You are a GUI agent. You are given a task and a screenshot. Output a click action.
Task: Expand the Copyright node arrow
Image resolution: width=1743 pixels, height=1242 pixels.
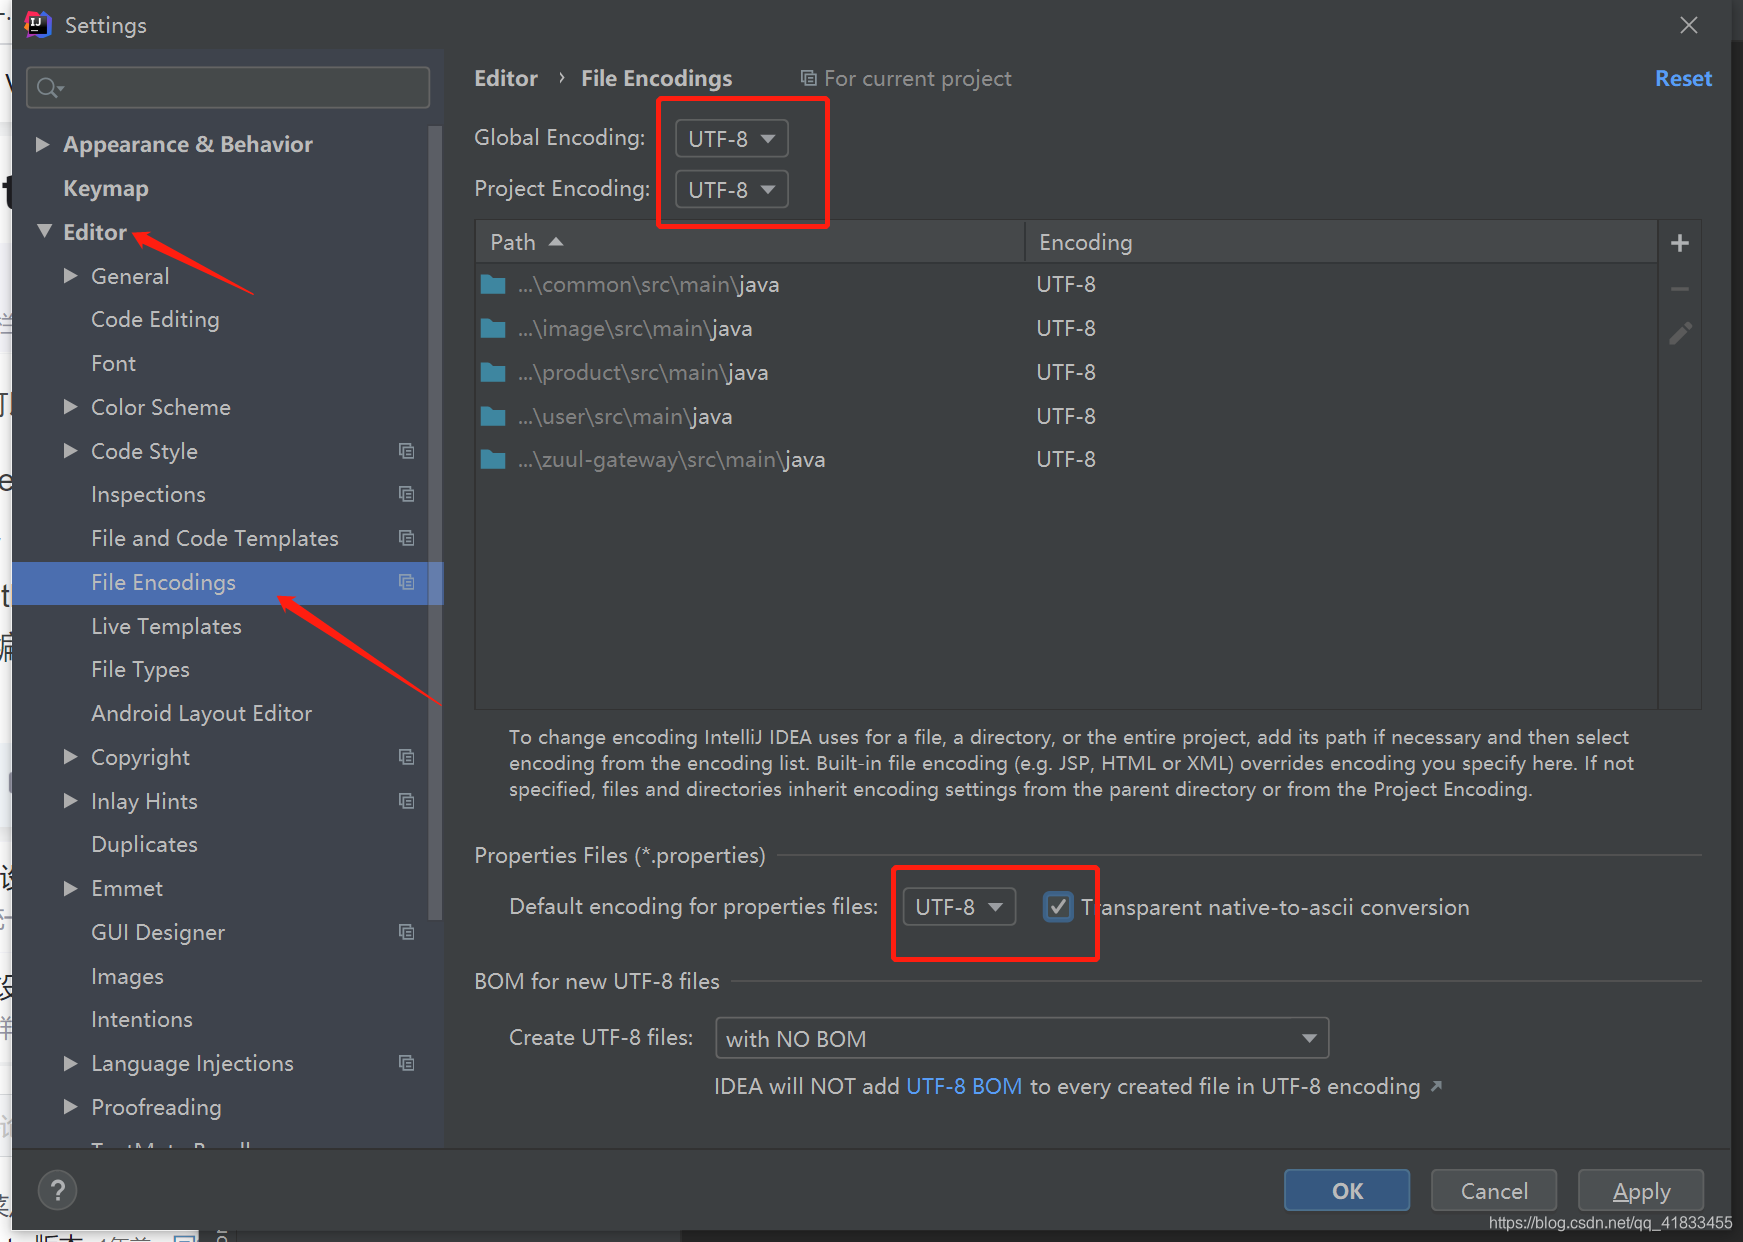[71, 756]
